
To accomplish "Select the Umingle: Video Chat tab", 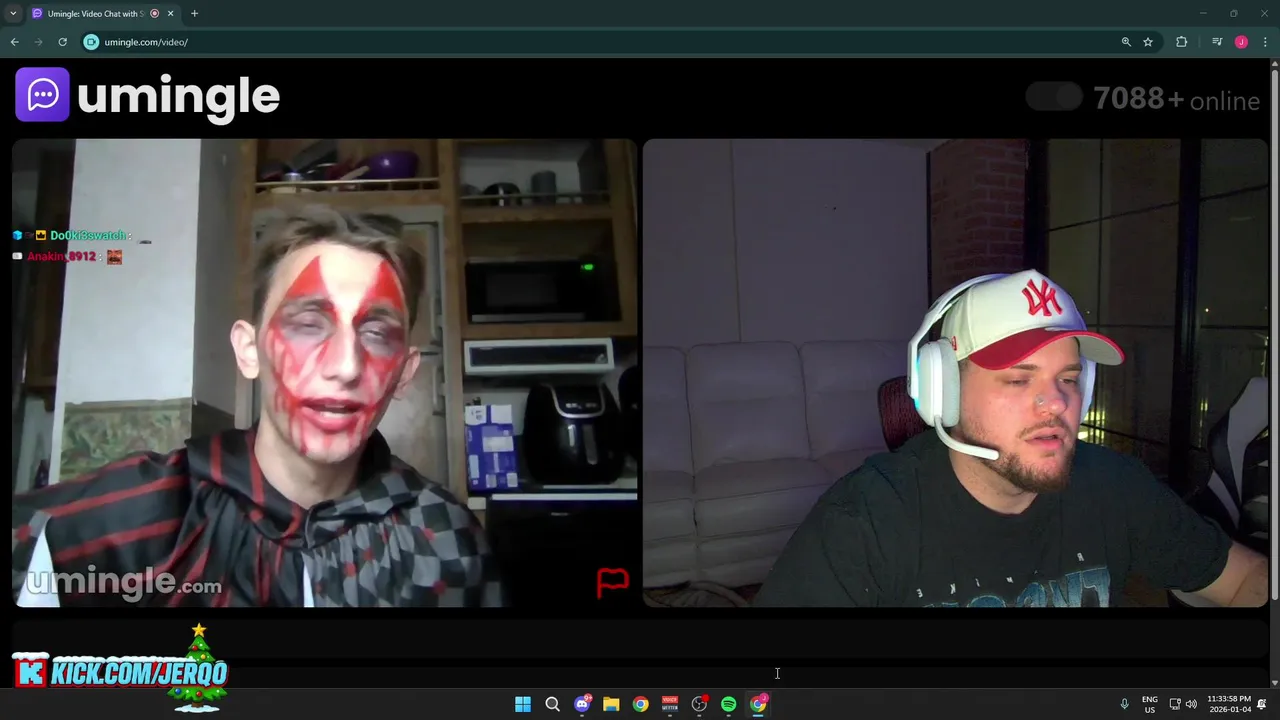I will coord(102,14).
